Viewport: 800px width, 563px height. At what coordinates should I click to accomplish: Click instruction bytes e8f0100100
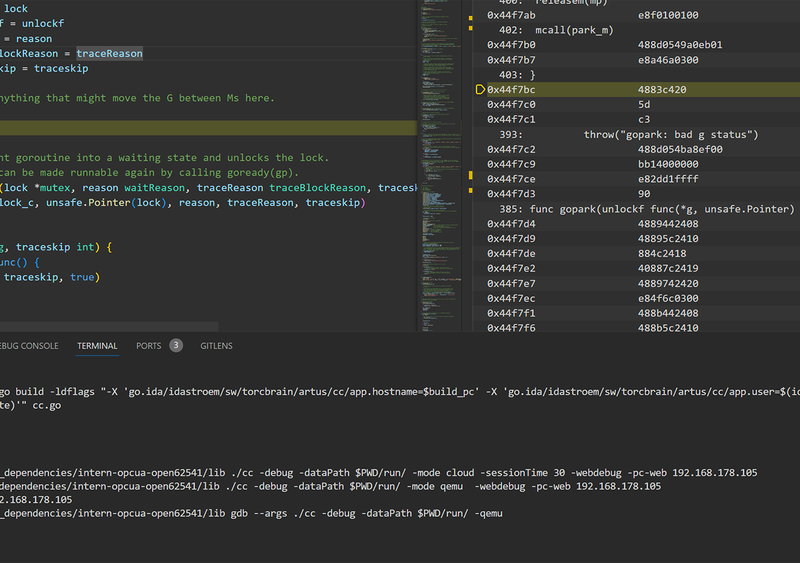(668, 15)
